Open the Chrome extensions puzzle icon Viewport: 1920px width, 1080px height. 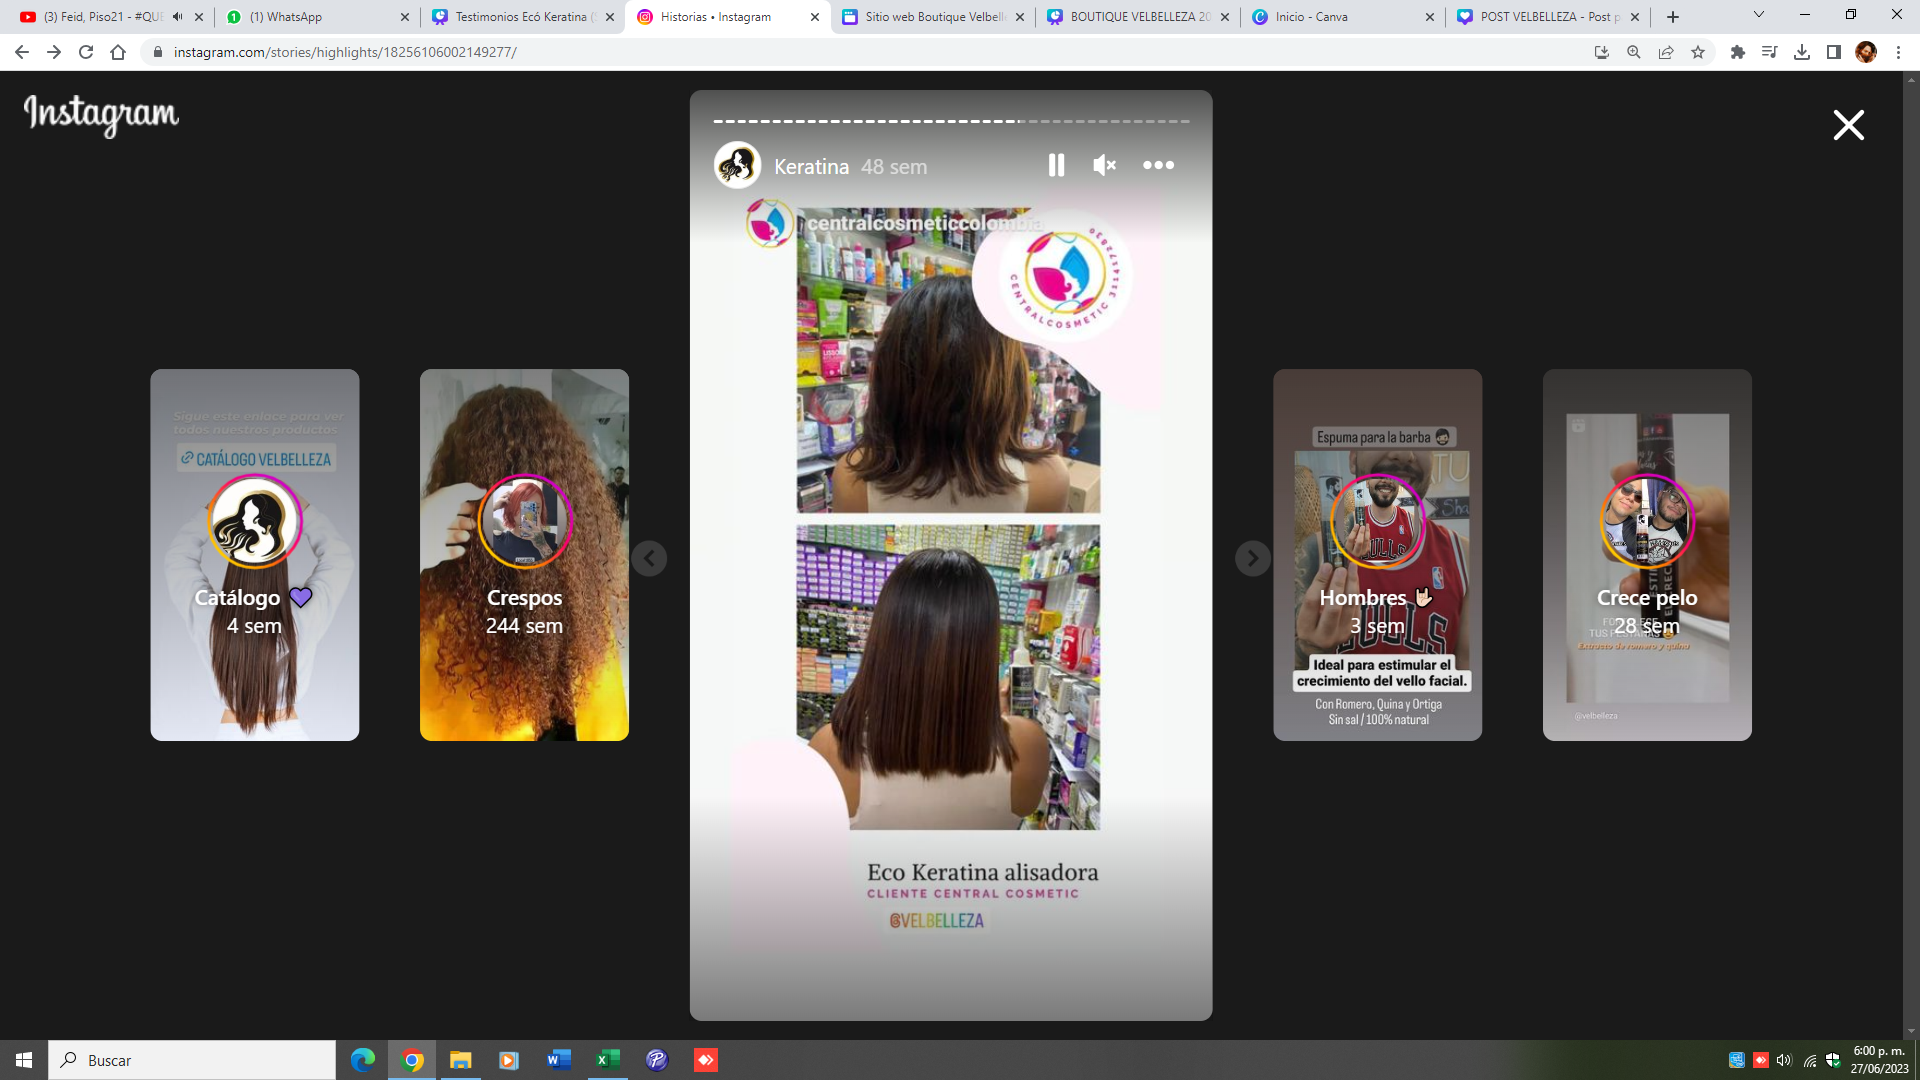(1738, 52)
